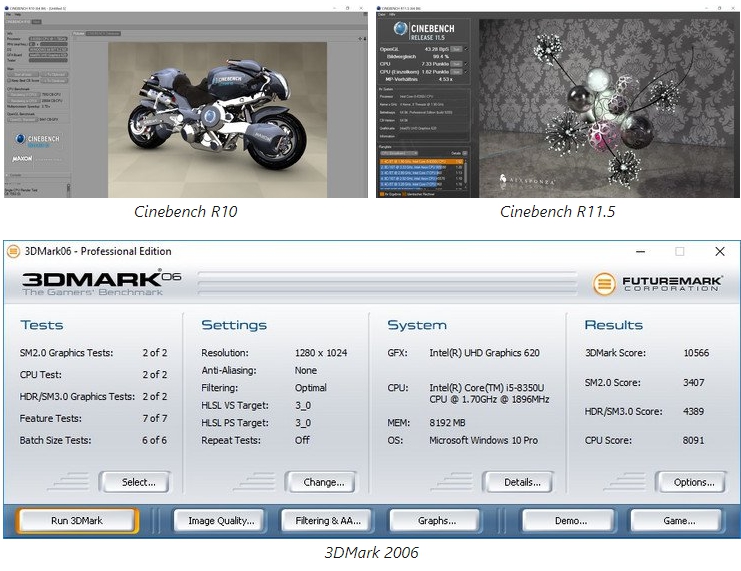
Task: Click the Tester info field in R10
Action: (48, 60)
